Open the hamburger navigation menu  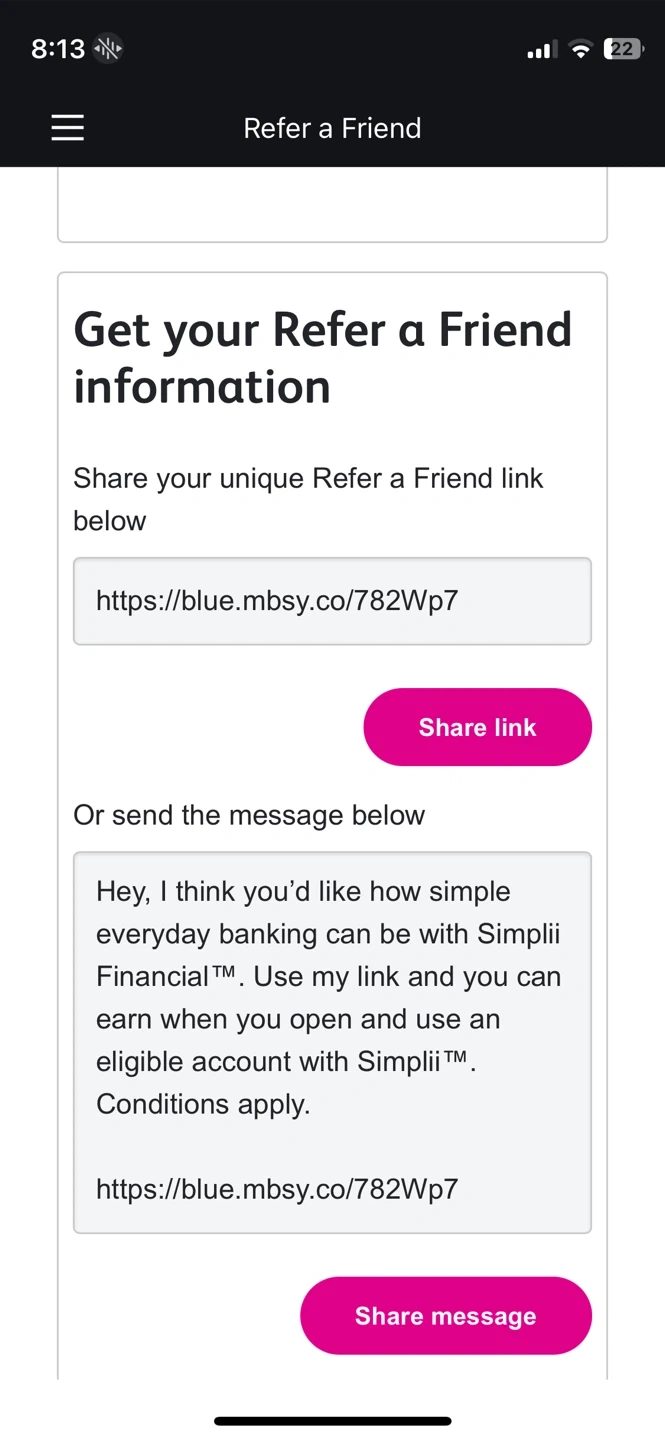pyautogui.click(x=67, y=128)
